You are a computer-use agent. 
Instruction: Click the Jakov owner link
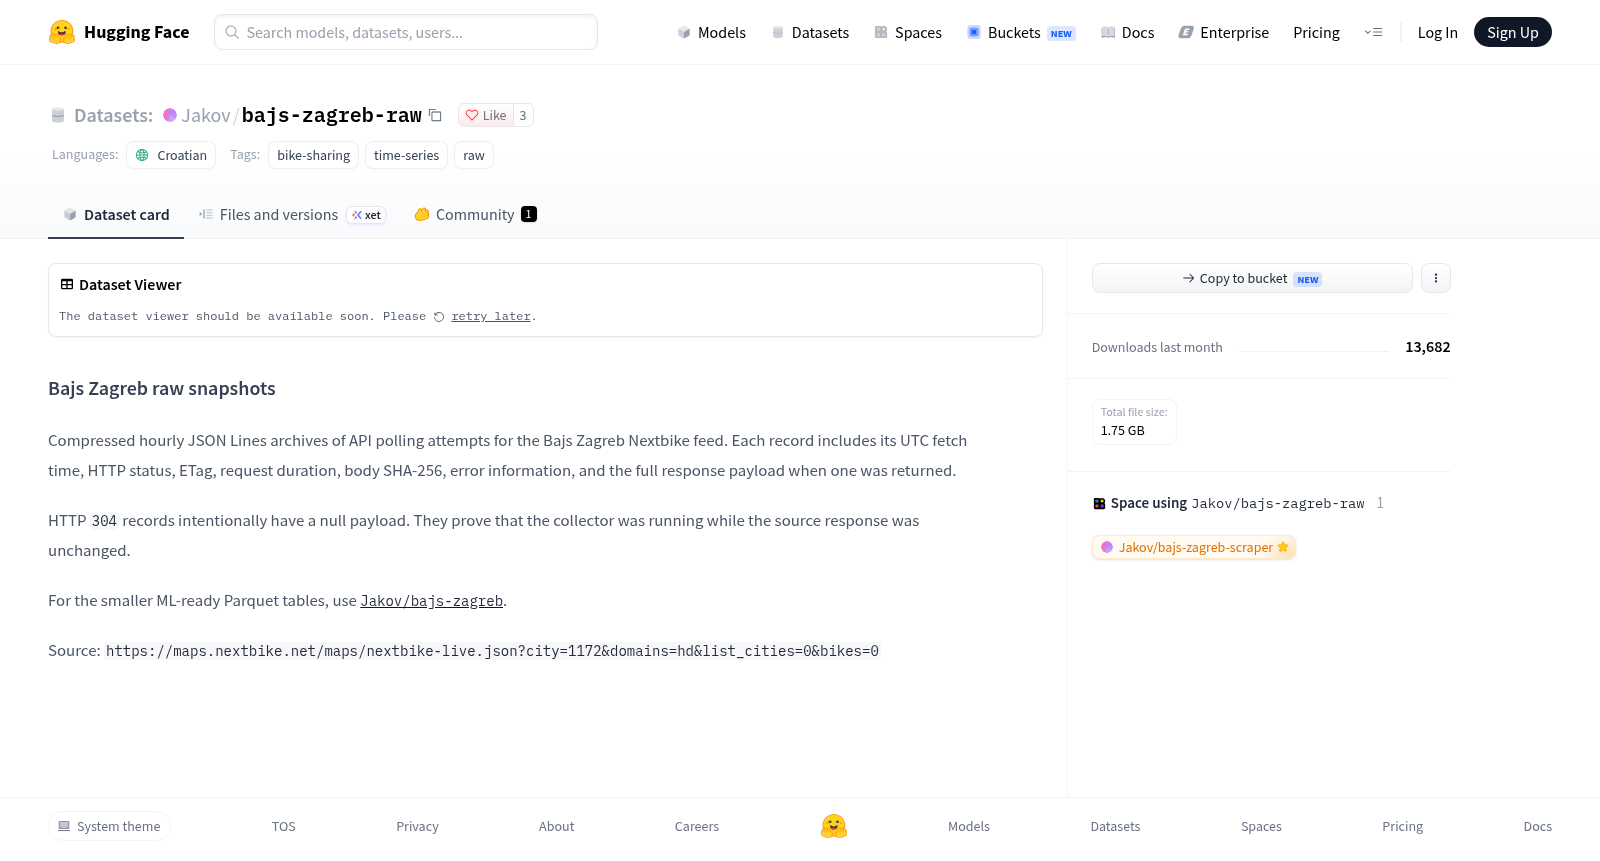[206, 115]
